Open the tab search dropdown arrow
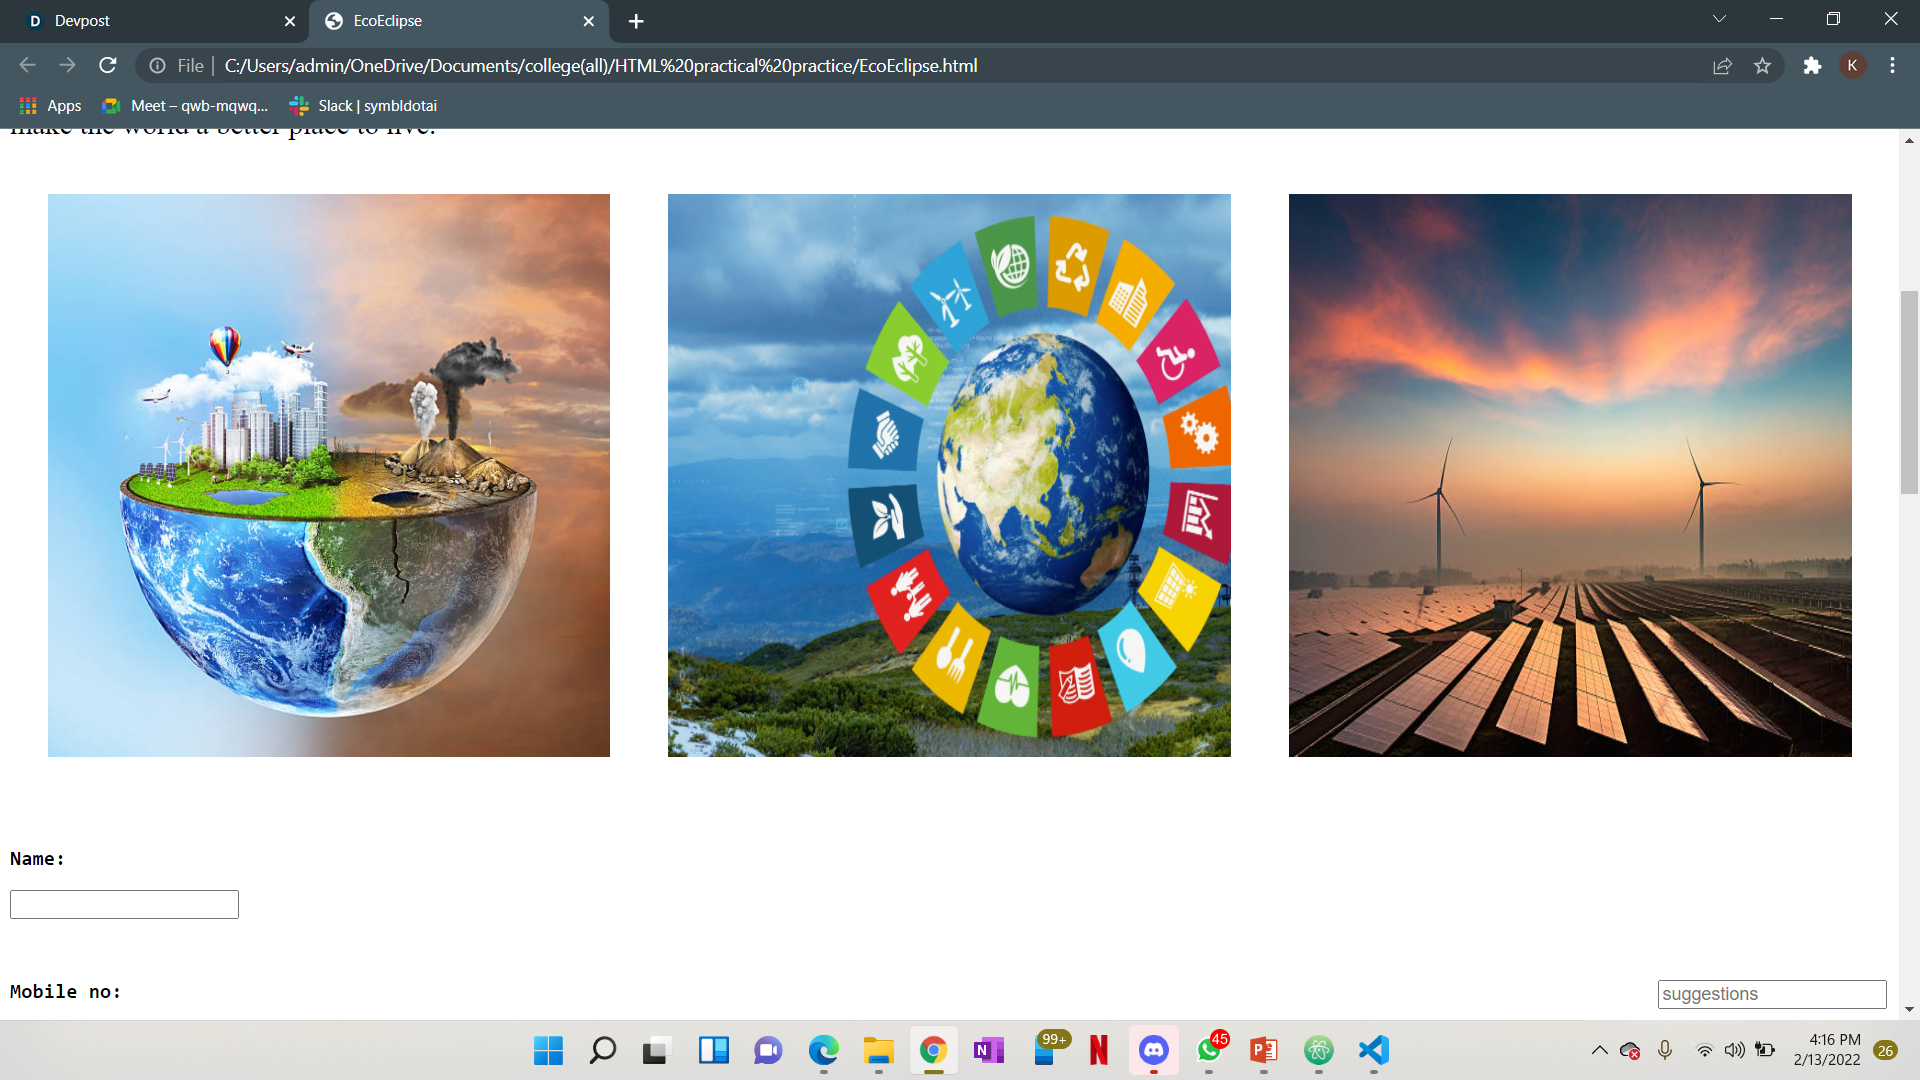The height and width of the screenshot is (1080, 1920). tap(1718, 18)
